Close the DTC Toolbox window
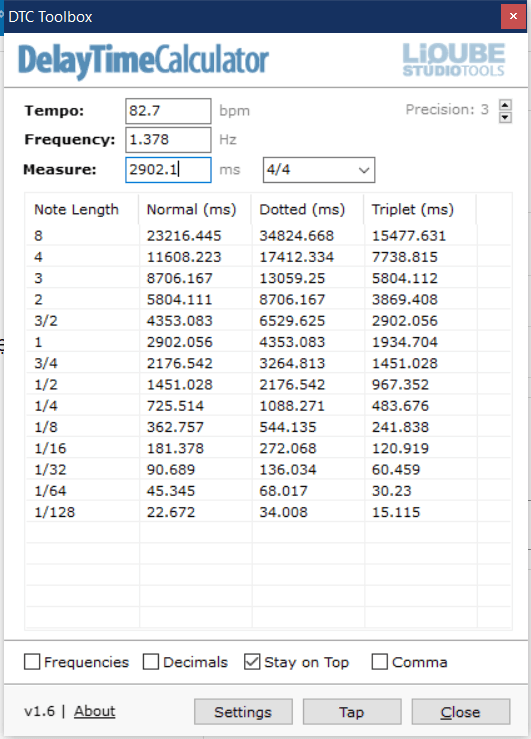Viewport: 531px width, 739px height. [x=513, y=16]
